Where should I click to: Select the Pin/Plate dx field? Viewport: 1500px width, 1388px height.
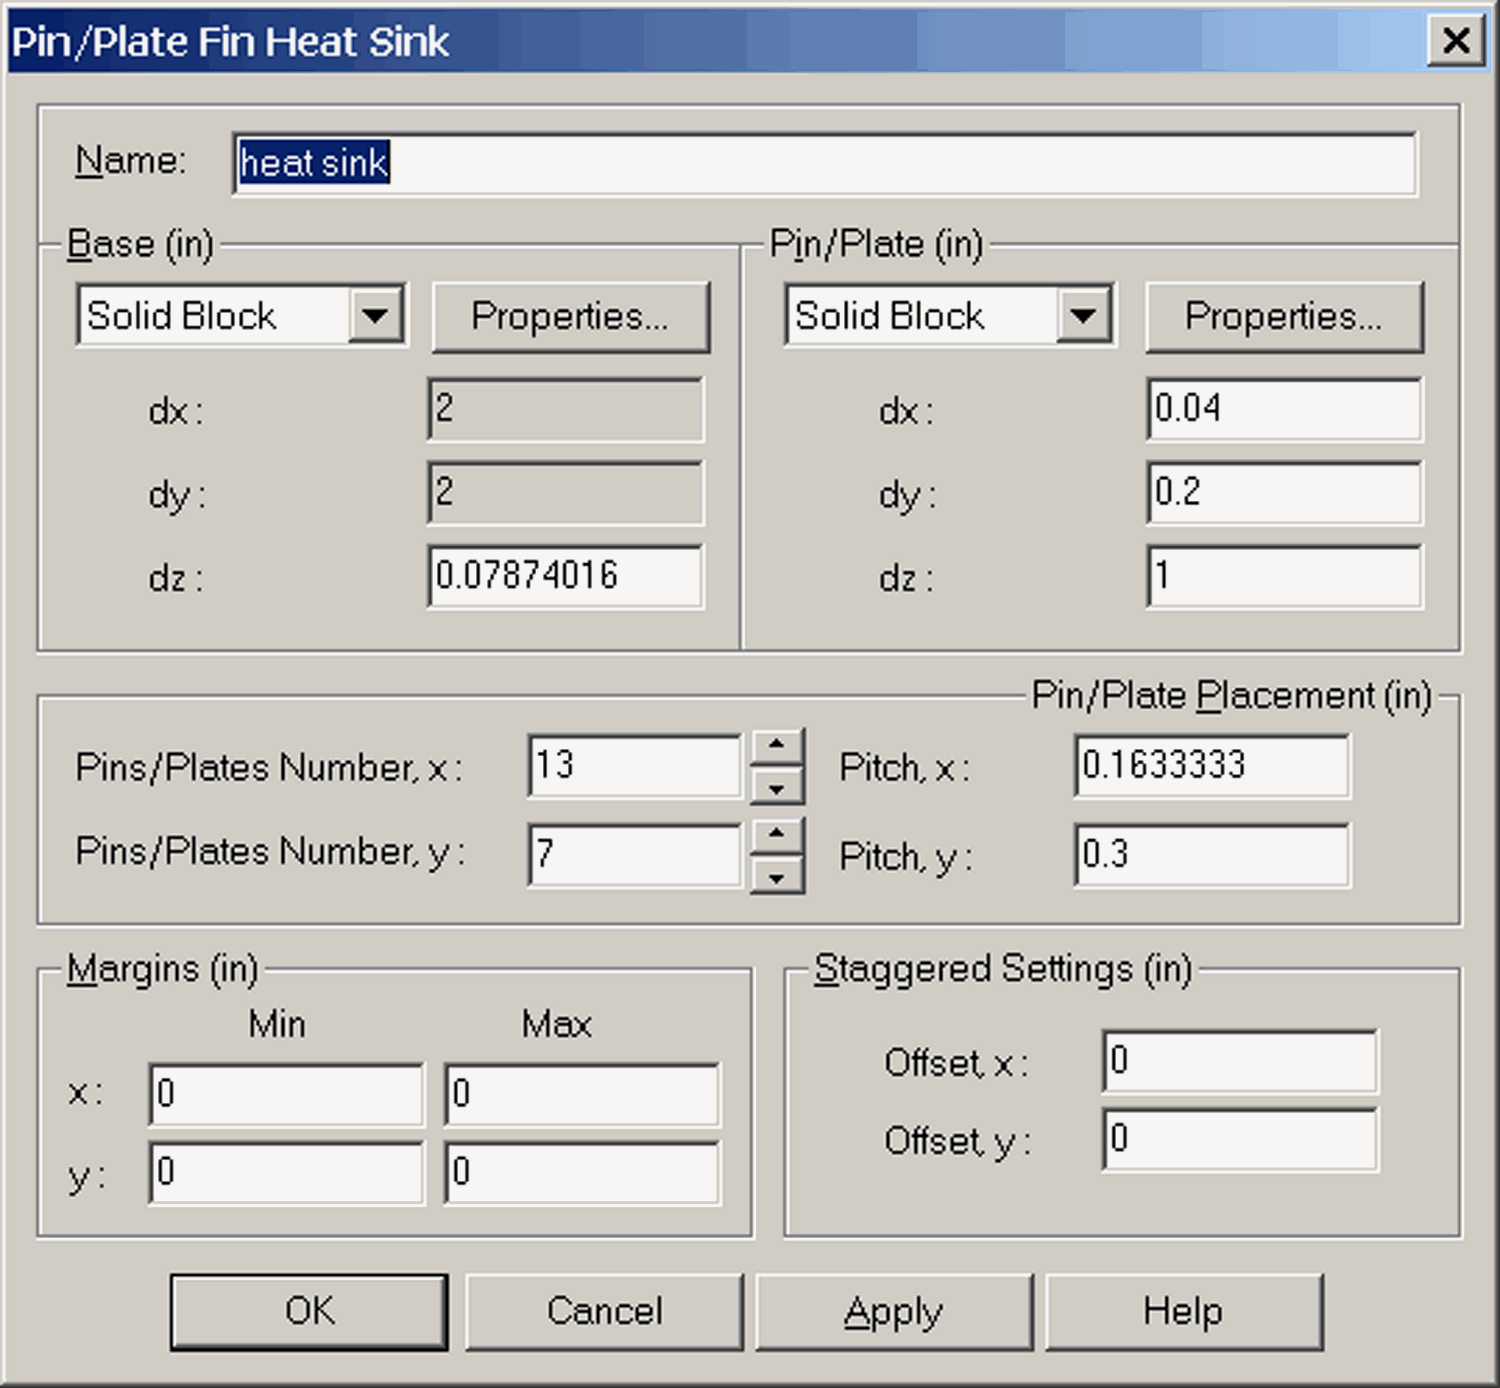(1283, 409)
